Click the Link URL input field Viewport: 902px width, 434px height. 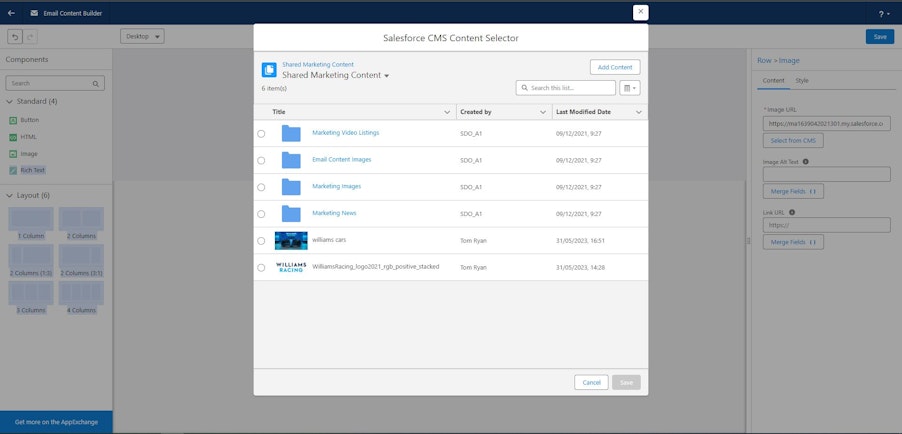point(827,225)
